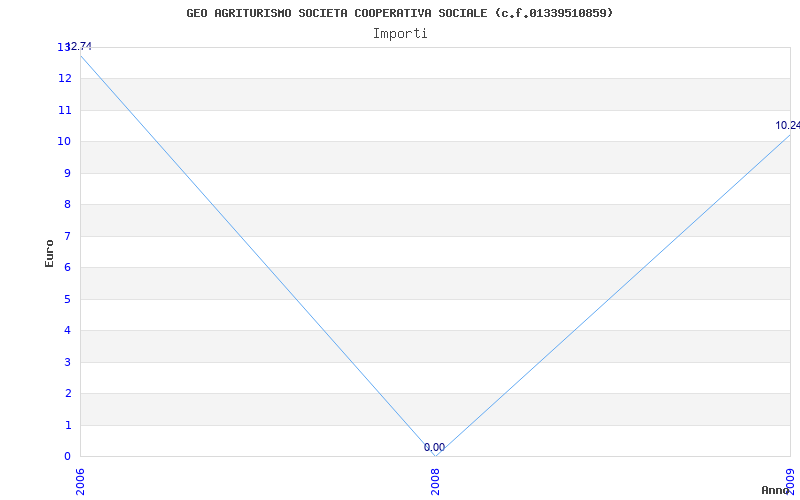Click the Importi chart subtitle

click(400, 34)
